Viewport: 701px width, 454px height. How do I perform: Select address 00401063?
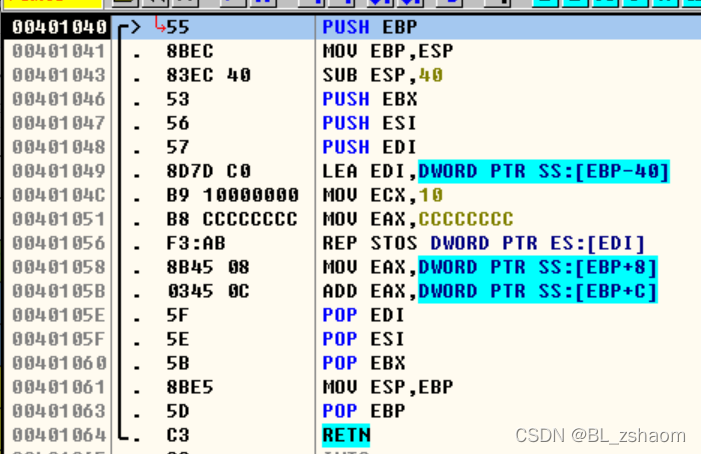(x=59, y=412)
